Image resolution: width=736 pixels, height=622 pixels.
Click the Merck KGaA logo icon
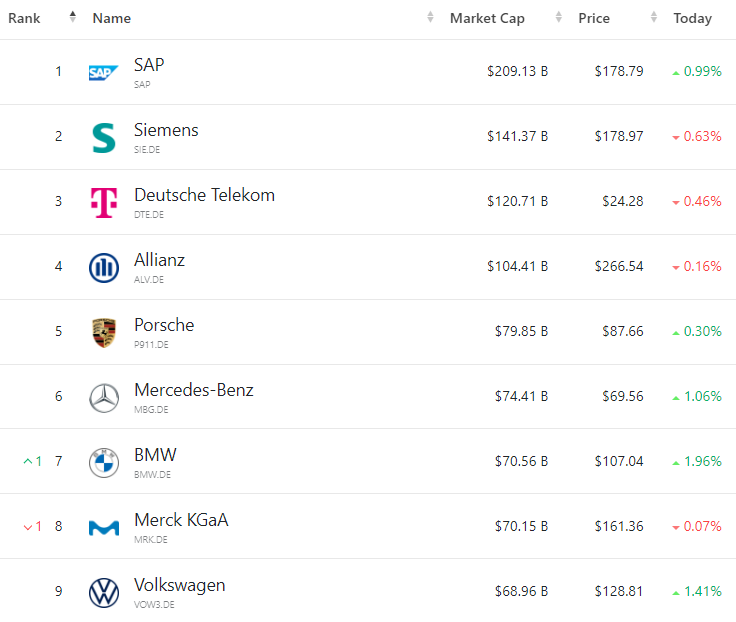(103, 527)
